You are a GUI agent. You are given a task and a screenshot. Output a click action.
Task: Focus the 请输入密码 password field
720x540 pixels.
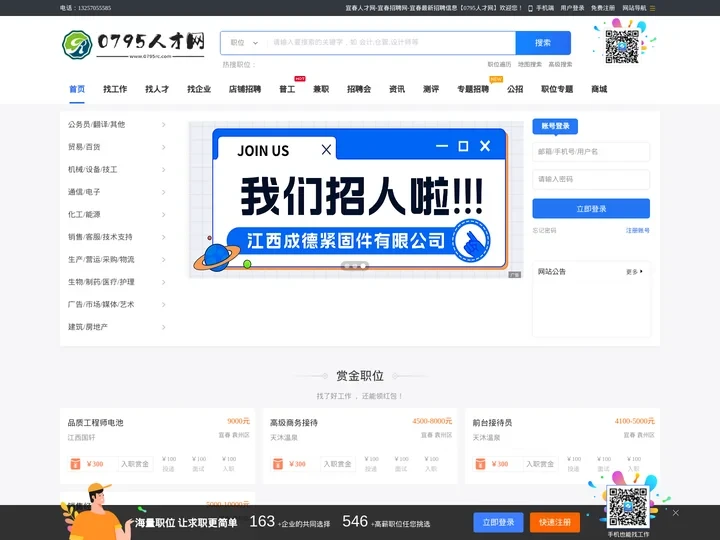(x=591, y=179)
